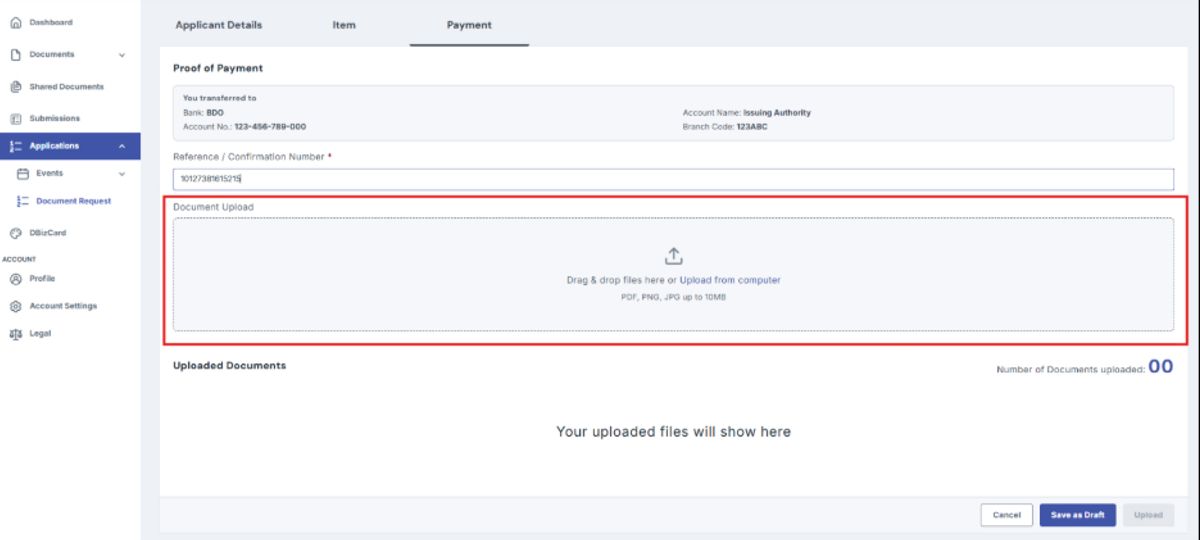The image size is (1200, 540).
Task: Open the Document Request page
Action: point(73,201)
